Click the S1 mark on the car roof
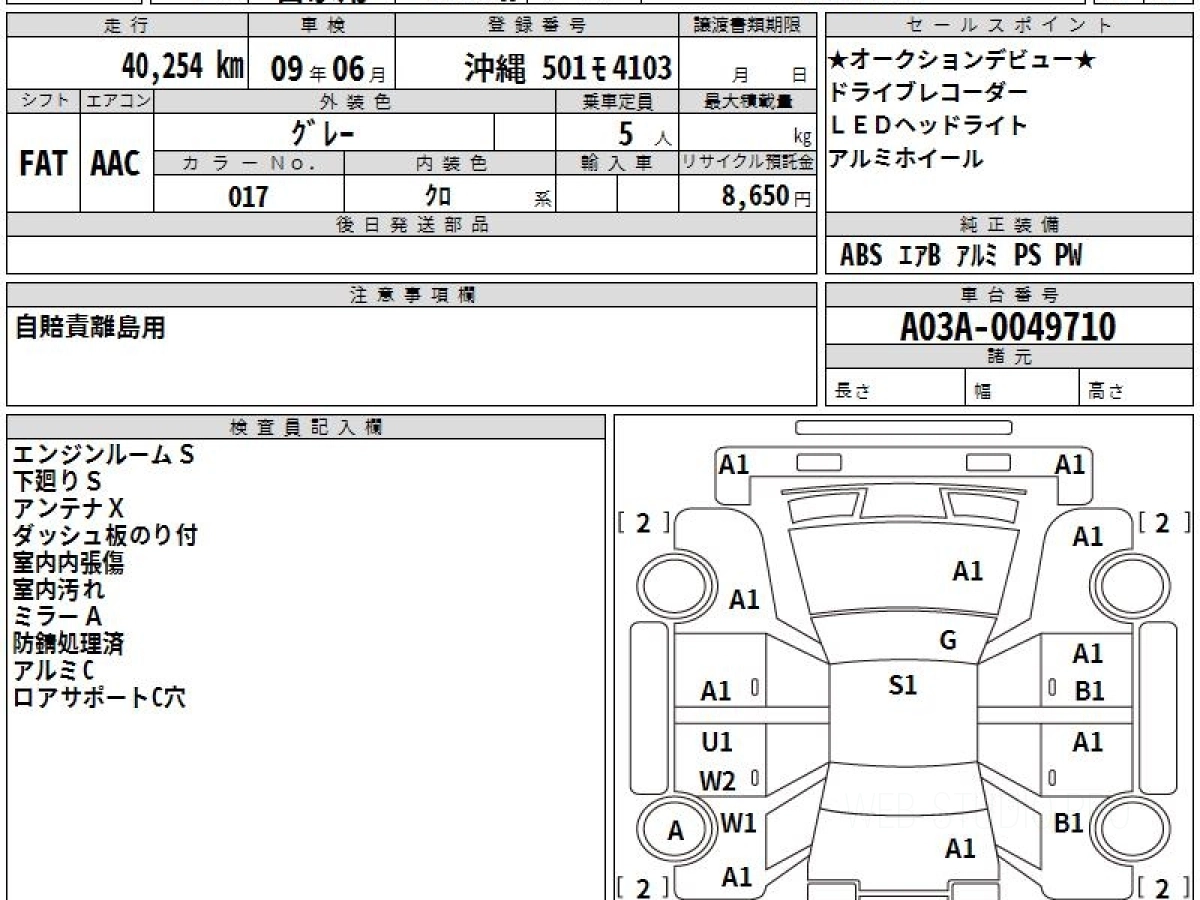 903,686
